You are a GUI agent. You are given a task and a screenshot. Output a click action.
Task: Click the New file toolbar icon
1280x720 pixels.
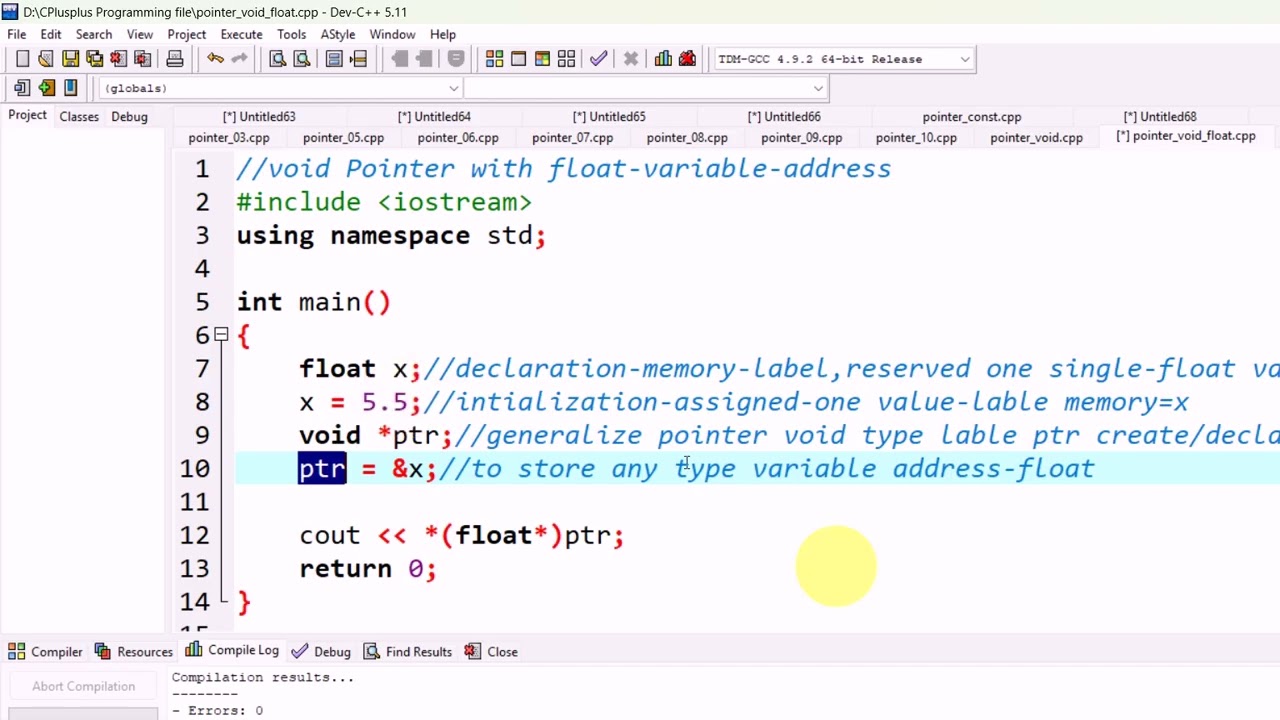tap(22, 59)
